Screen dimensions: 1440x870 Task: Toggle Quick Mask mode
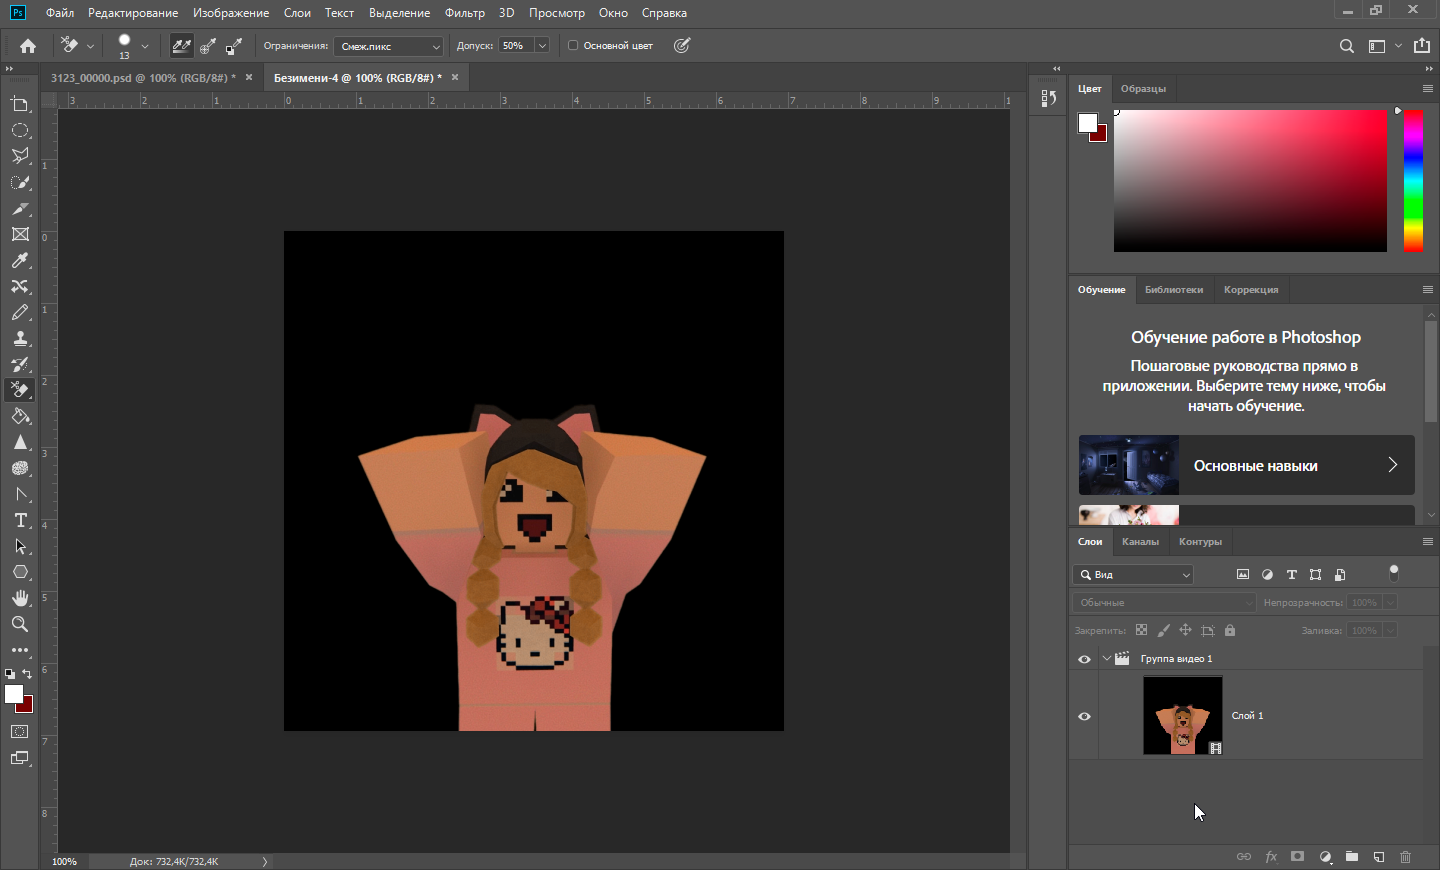click(x=20, y=732)
